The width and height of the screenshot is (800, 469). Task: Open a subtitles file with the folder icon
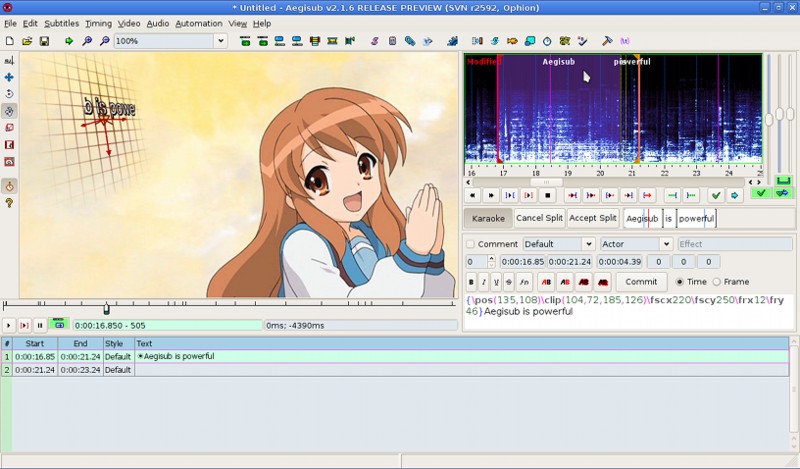pyautogui.click(x=27, y=41)
